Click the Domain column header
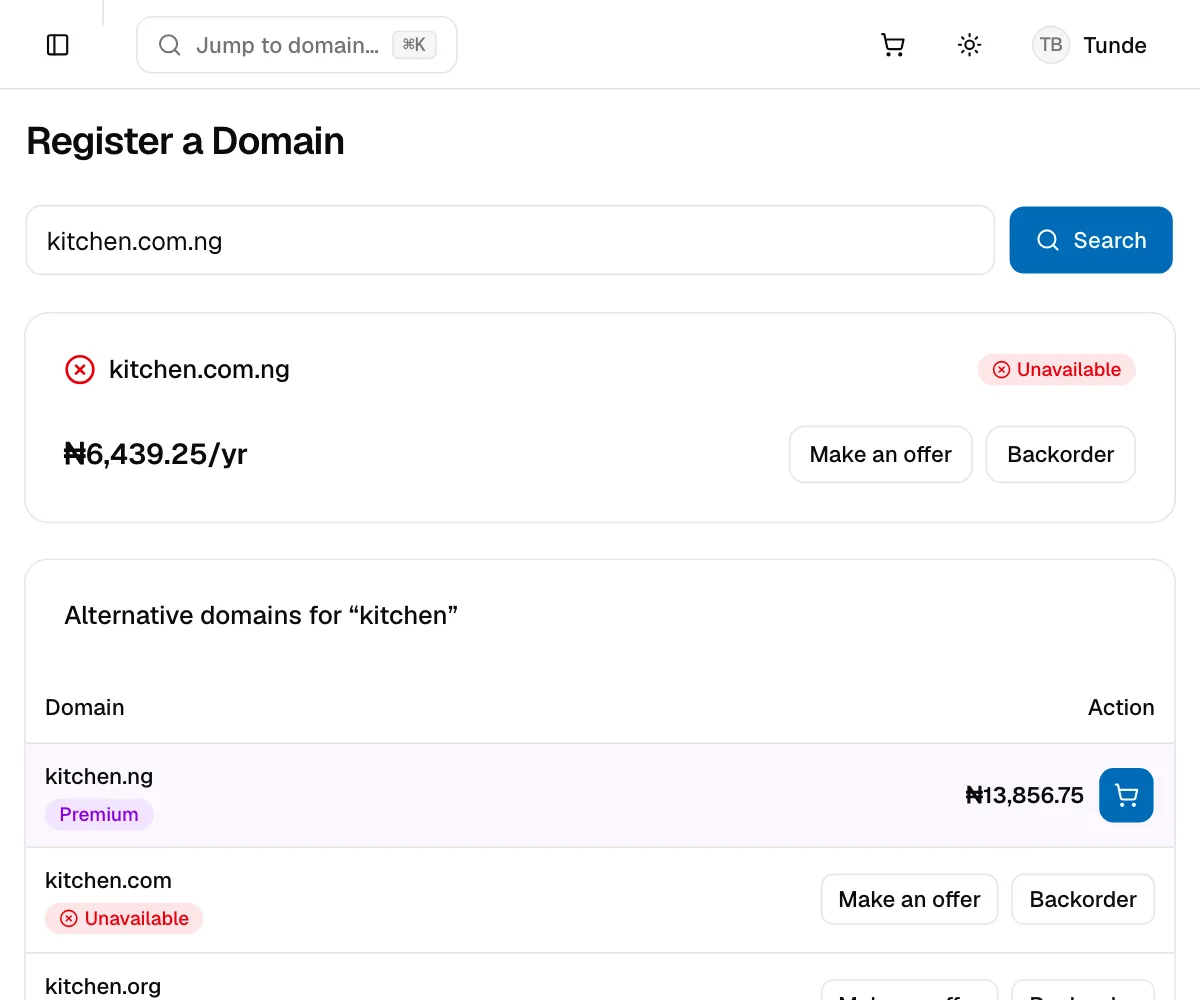 [x=85, y=707]
